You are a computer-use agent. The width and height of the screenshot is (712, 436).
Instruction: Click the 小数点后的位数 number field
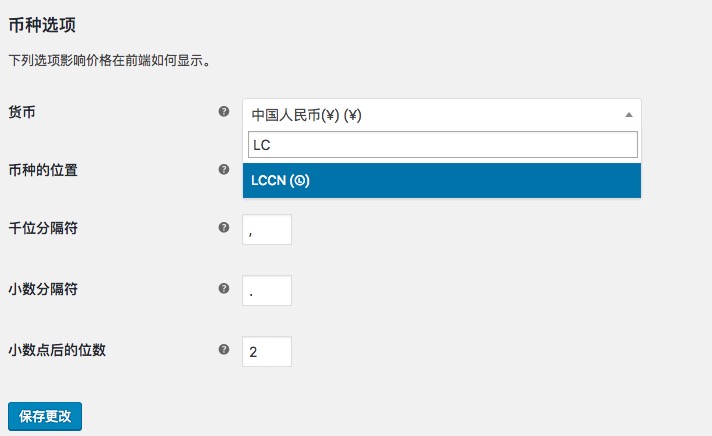(267, 351)
